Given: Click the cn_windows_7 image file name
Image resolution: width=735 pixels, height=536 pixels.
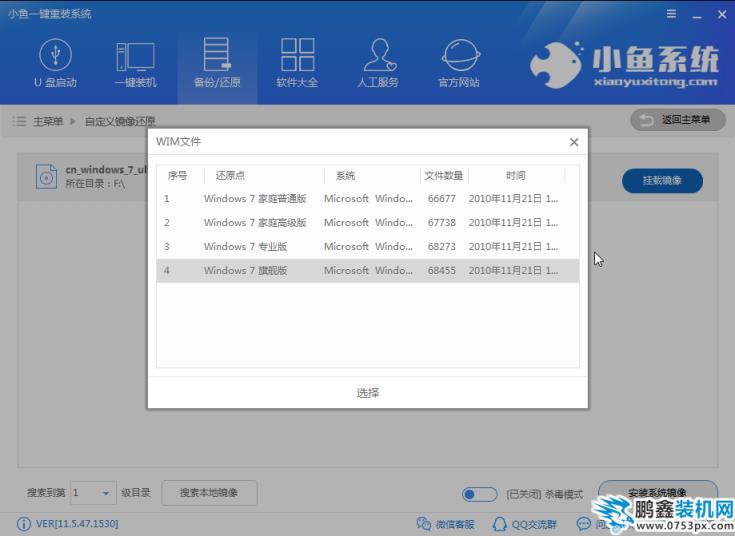Looking at the screenshot, I should 106,170.
